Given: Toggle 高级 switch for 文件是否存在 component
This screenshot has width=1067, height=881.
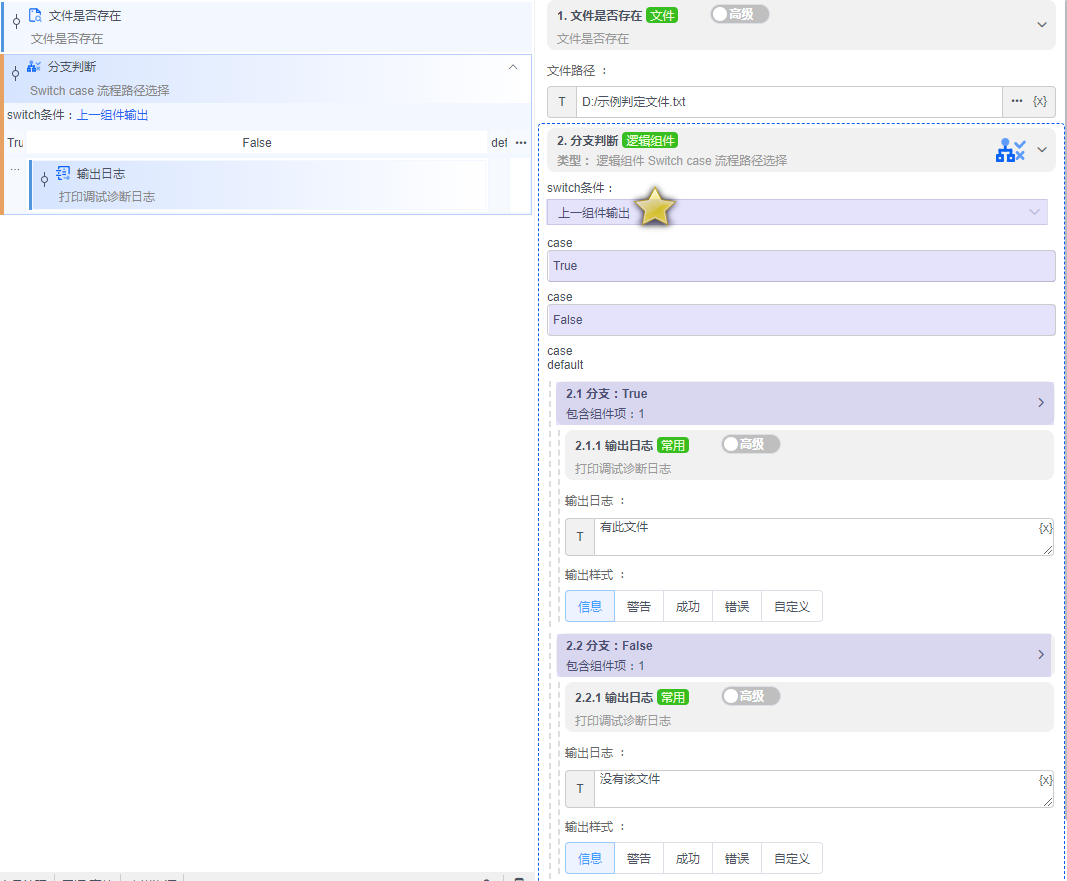Looking at the screenshot, I should coord(739,14).
